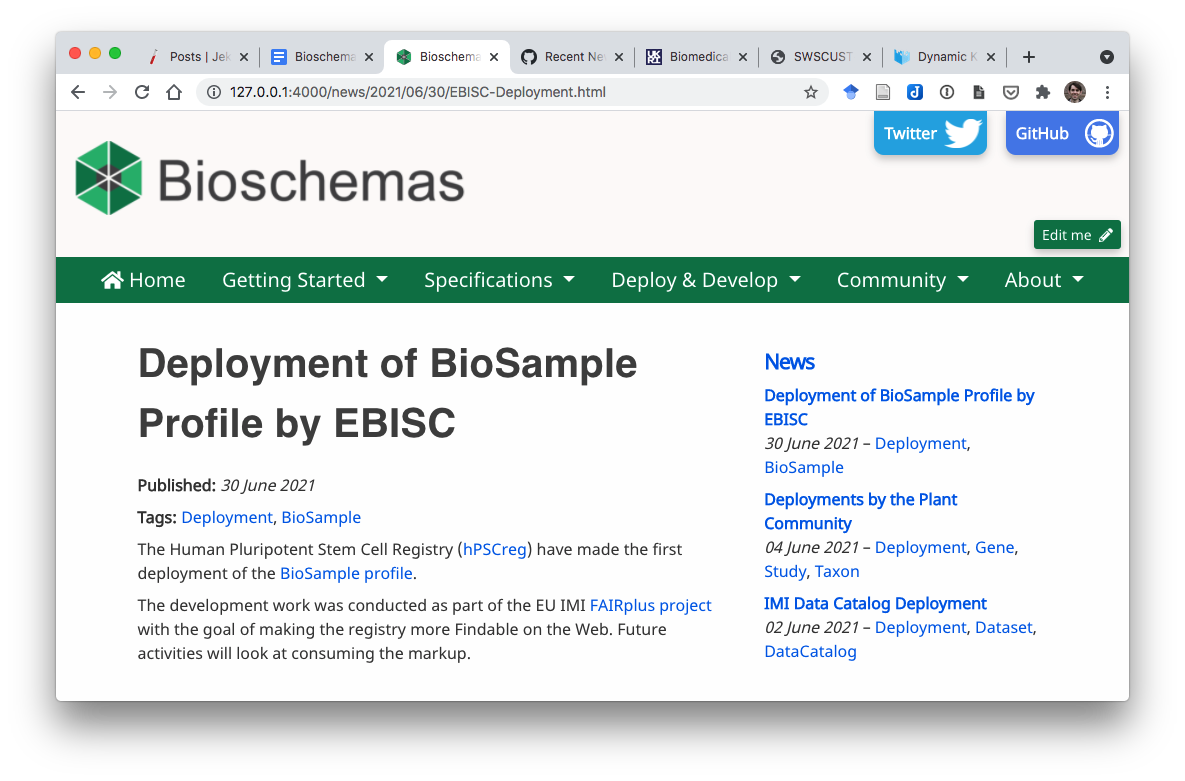Open the Twitter button
Image resolution: width=1185 pixels, height=781 pixels.
pyautogui.click(x=930, y=132)
